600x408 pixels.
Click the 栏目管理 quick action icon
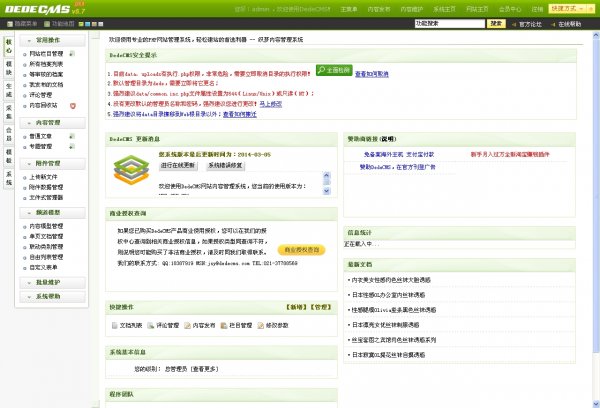pos(224,325)
